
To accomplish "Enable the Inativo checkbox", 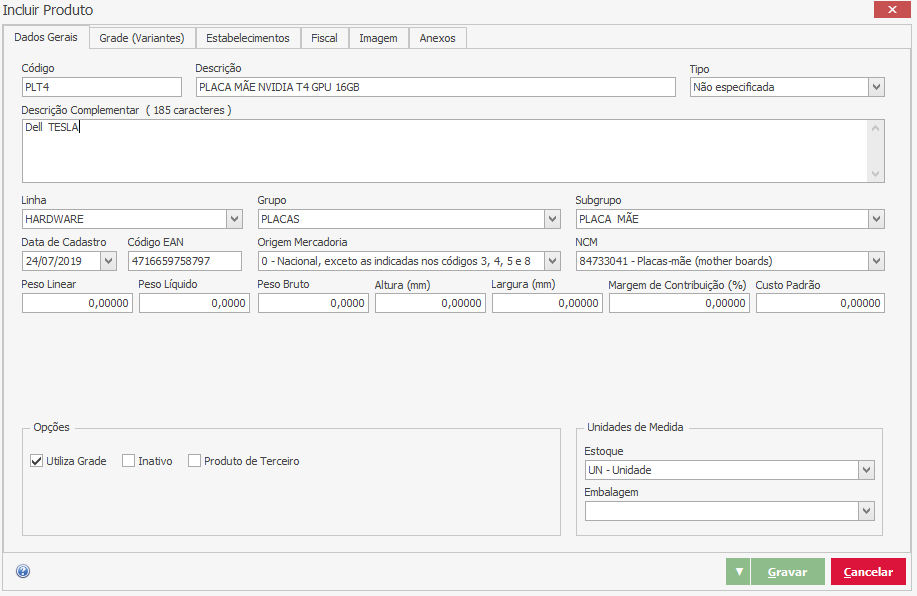I will pyautogui.click(x=129, y=461).
